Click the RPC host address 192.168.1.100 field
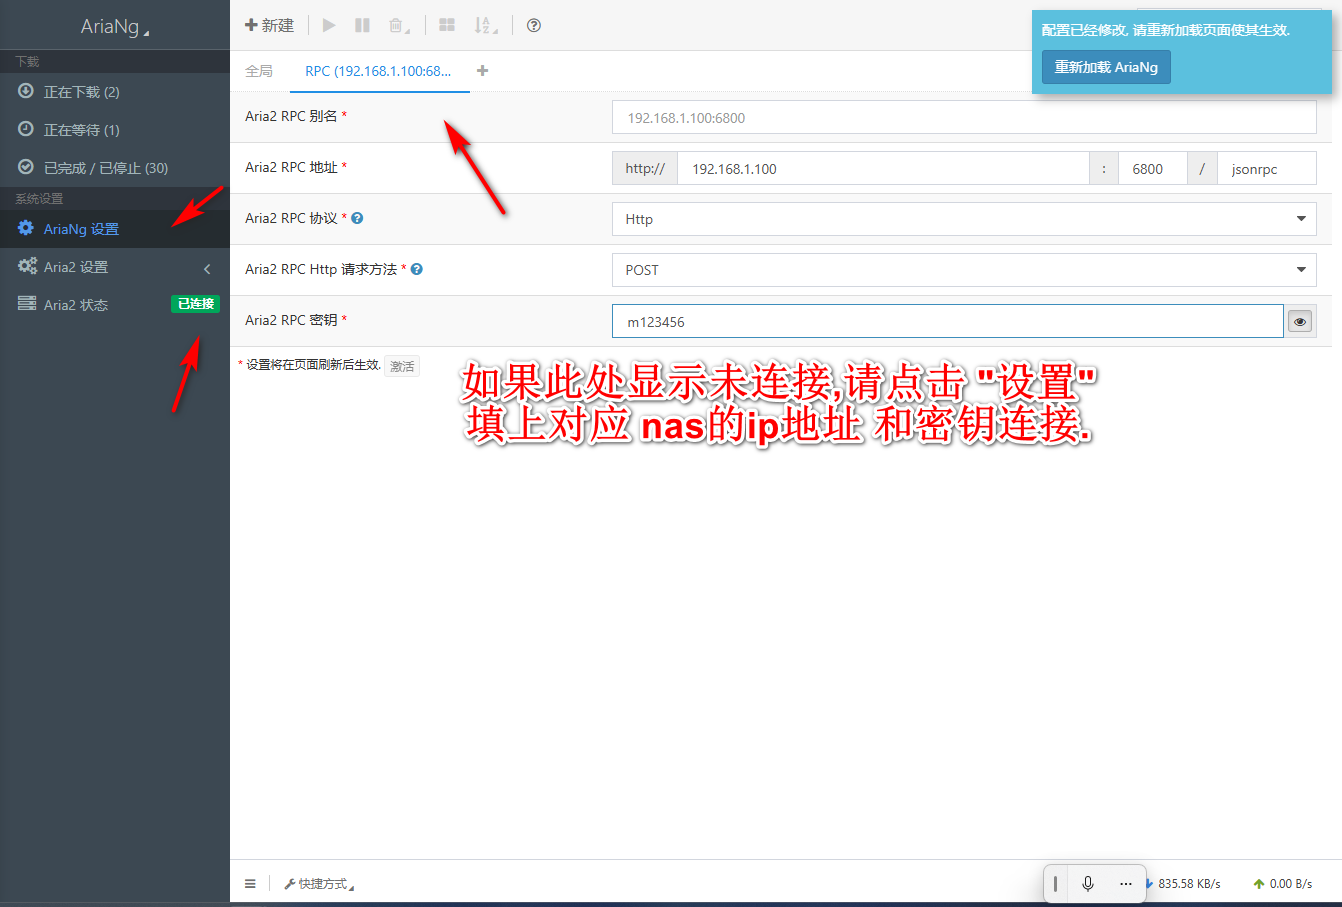 tap(883, 168)
